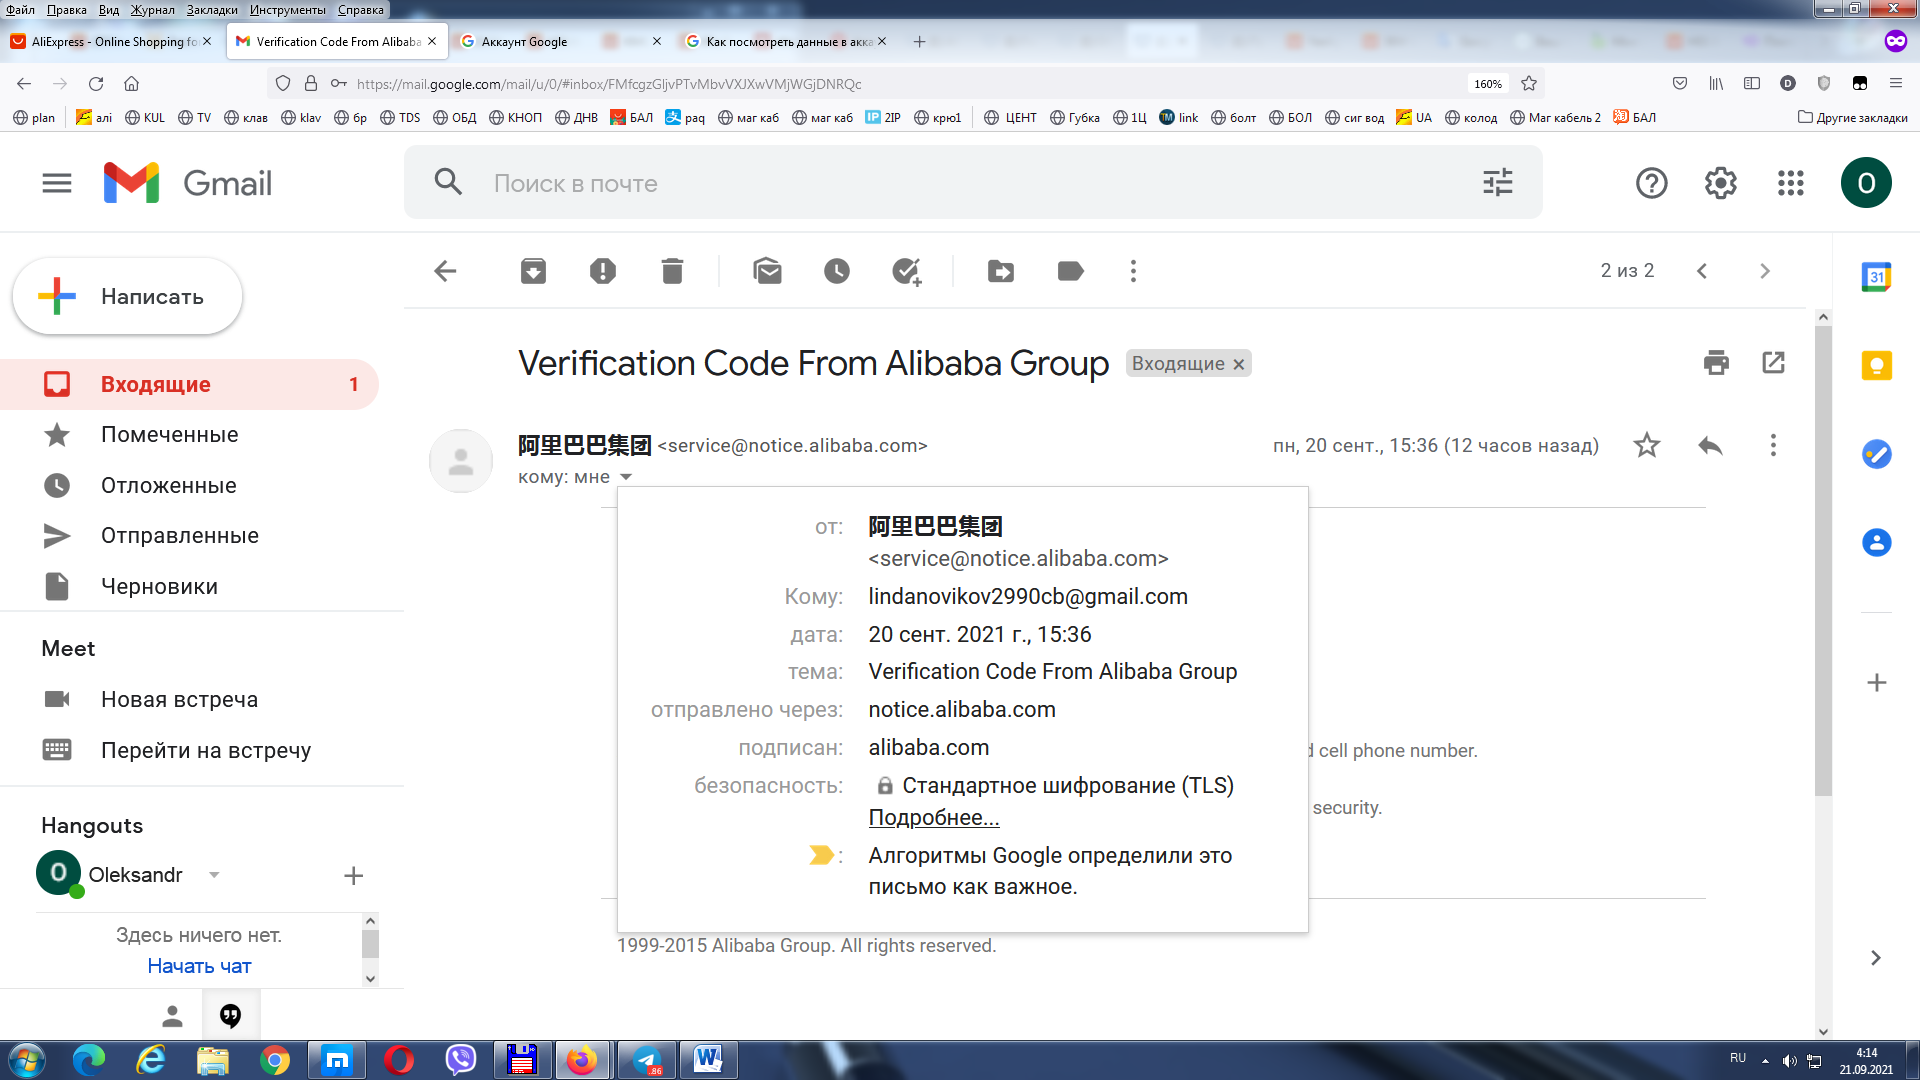Click the search magnifier icon in Gmail
1920x1080 pixels.
tap(448, 182)
